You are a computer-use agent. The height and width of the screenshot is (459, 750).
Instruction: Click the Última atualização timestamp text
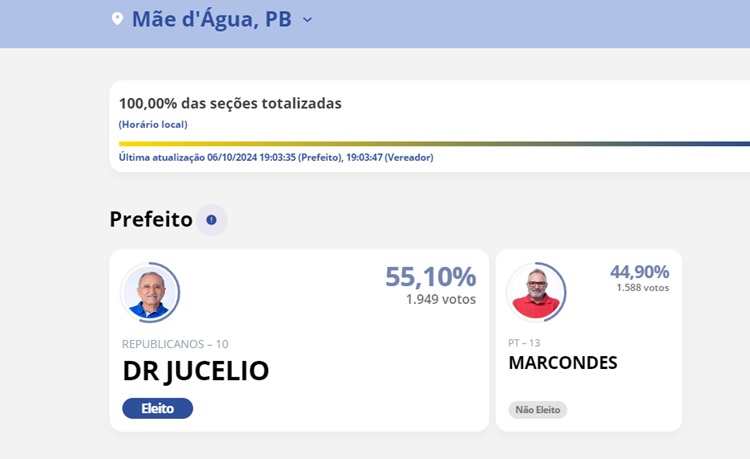(276, 157)
